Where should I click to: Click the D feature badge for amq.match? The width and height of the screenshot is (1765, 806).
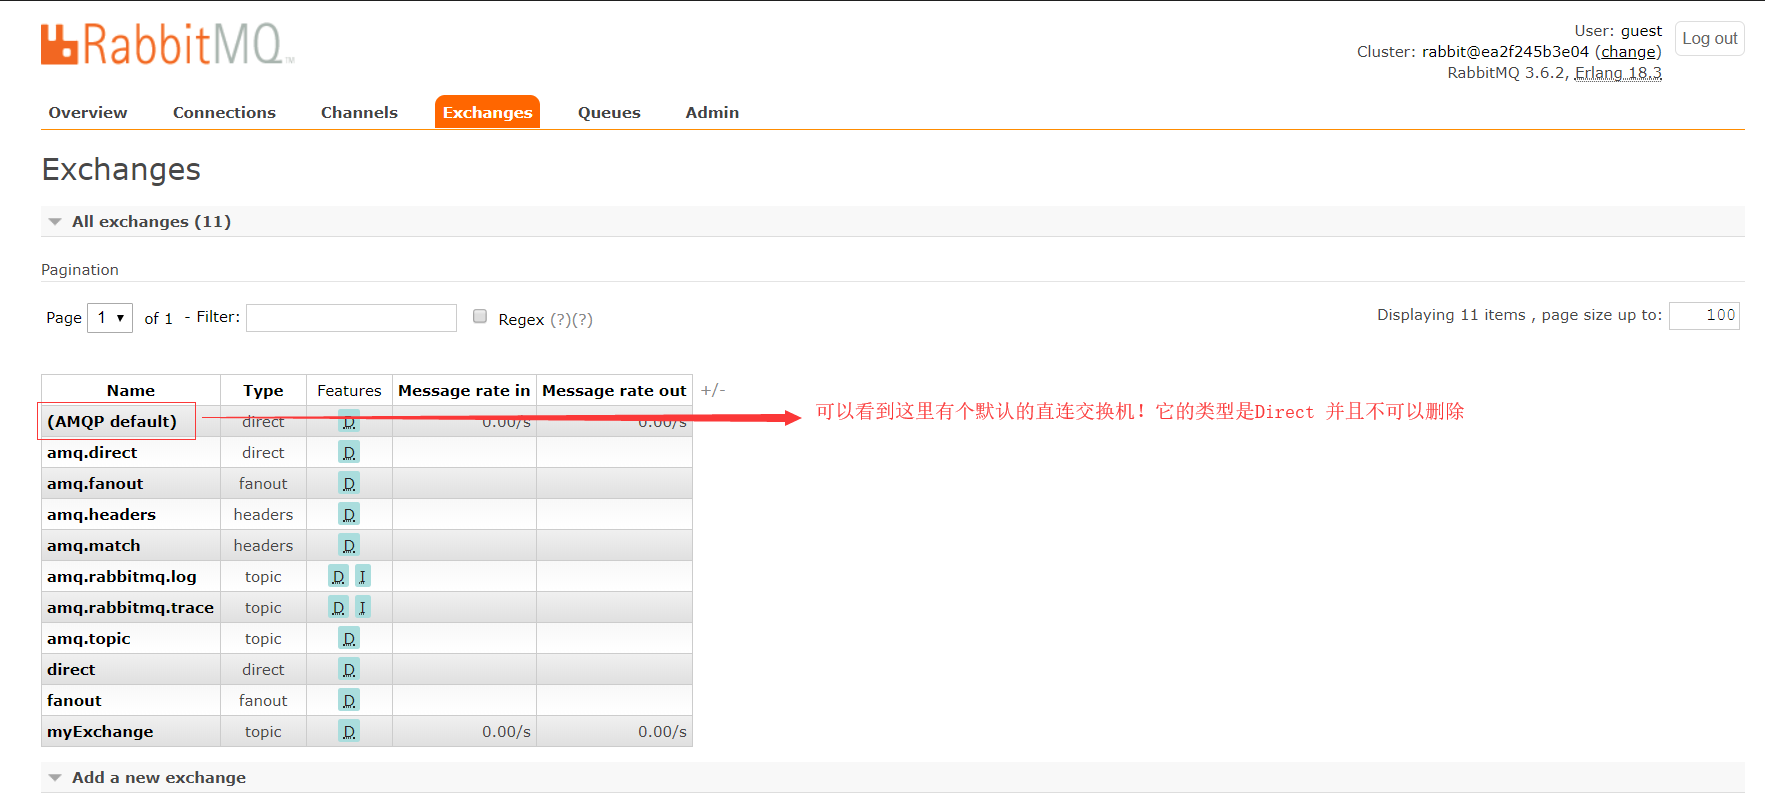[x=349, y=546]
